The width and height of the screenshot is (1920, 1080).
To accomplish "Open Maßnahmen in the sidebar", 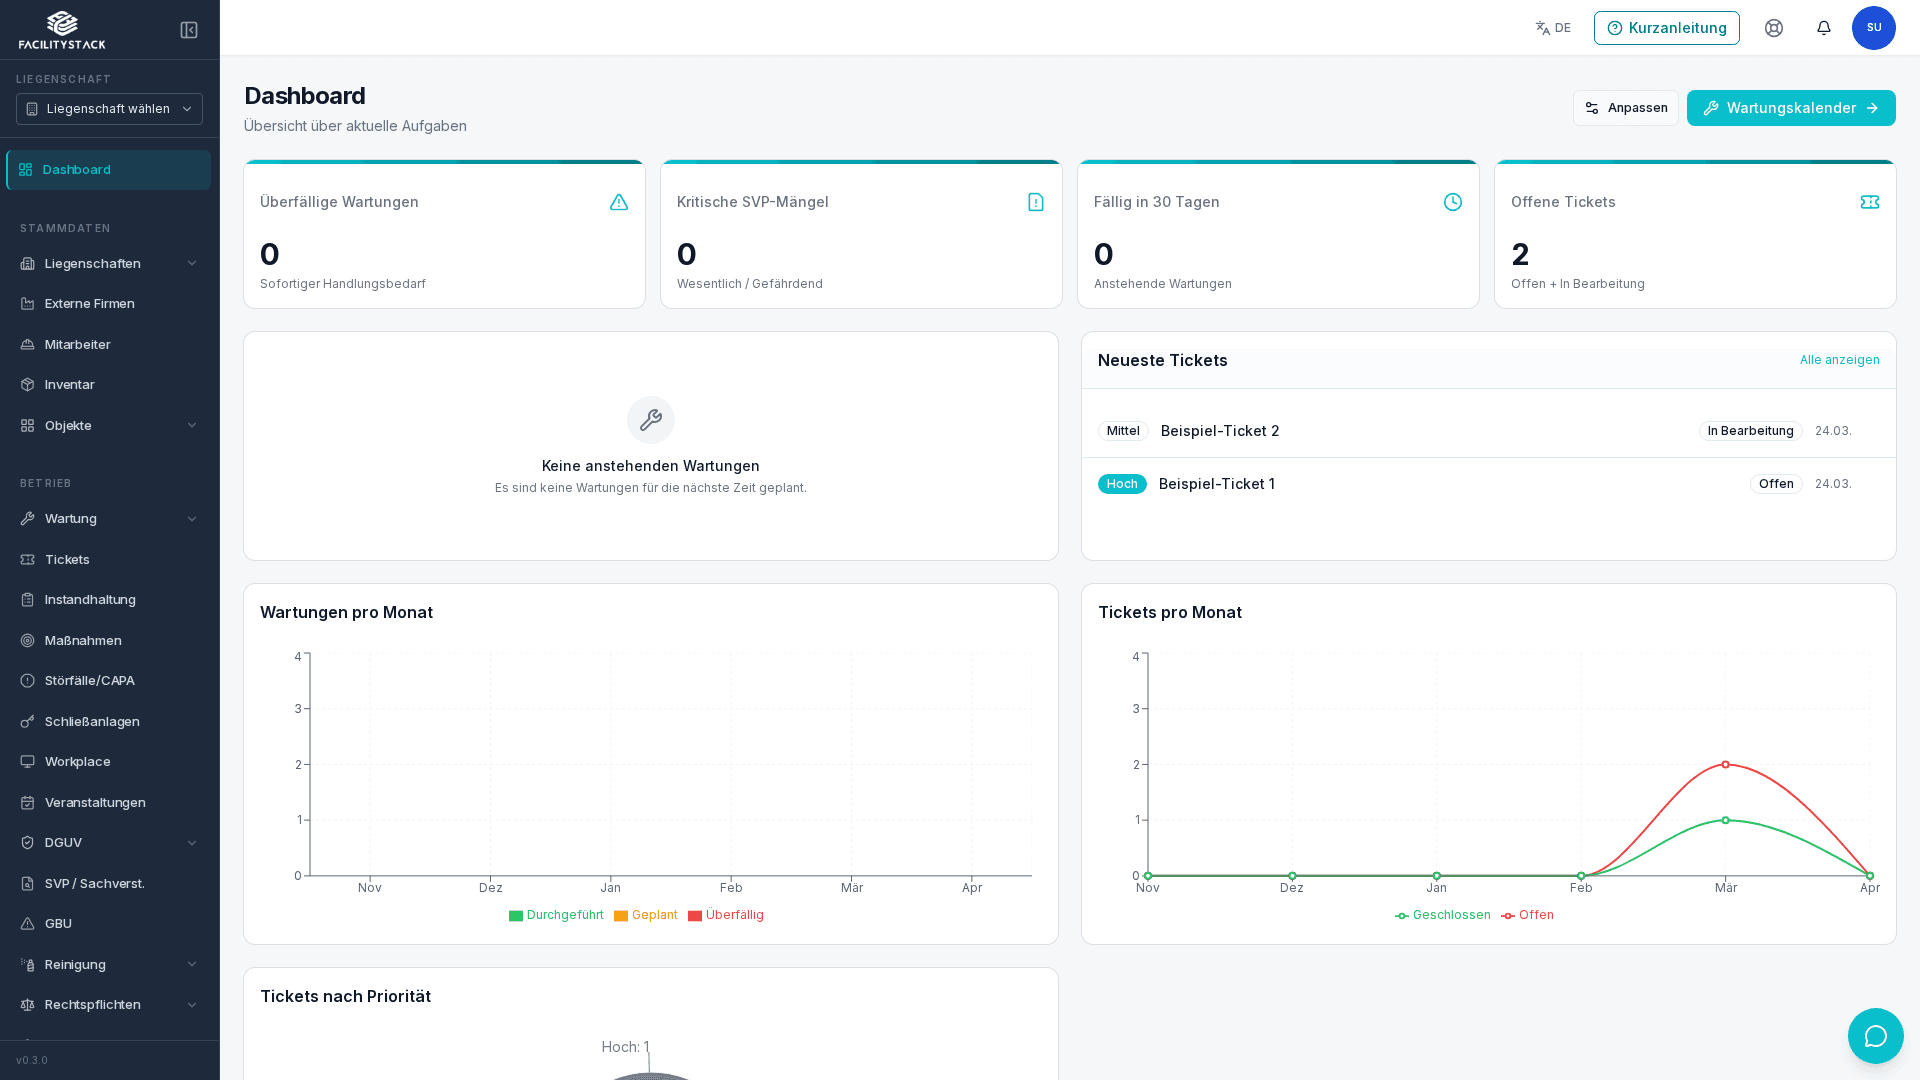I will (x=109, y=640).
